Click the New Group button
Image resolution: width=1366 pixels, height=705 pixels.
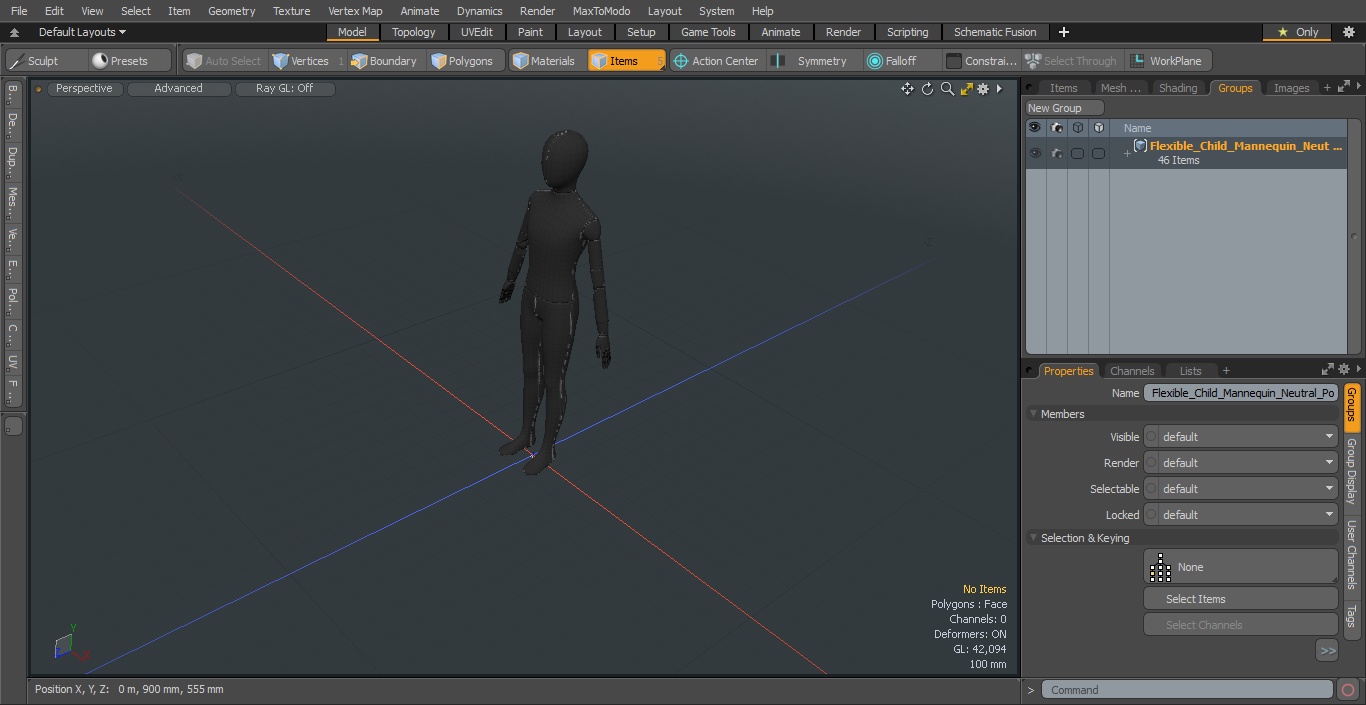[x=1064, y=108]
